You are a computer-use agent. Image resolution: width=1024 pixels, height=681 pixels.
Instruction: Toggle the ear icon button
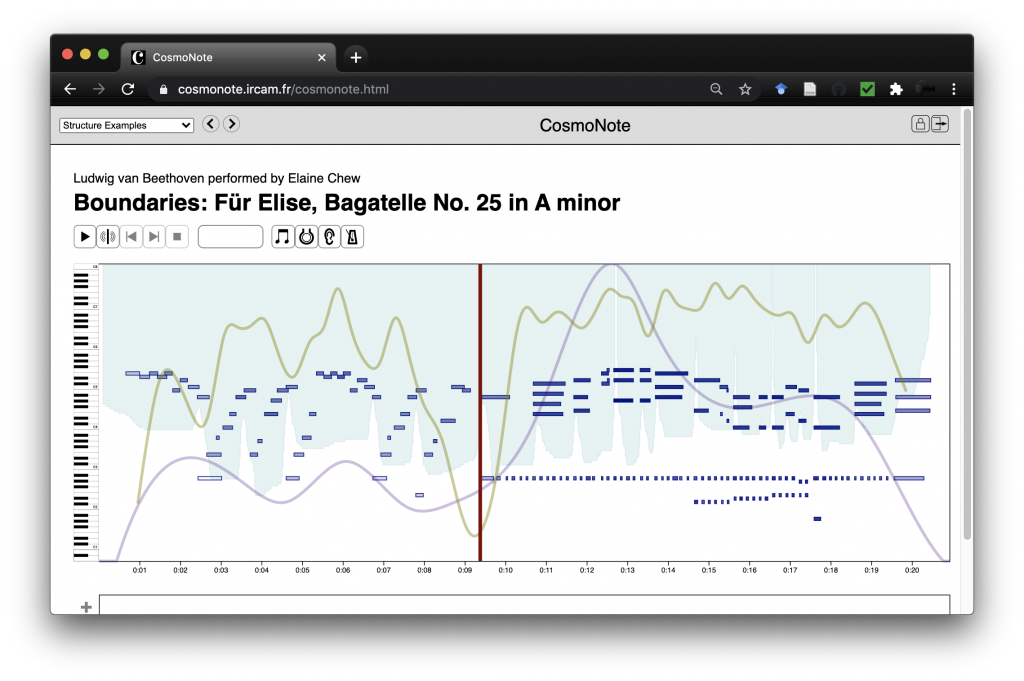coord(329,237)
